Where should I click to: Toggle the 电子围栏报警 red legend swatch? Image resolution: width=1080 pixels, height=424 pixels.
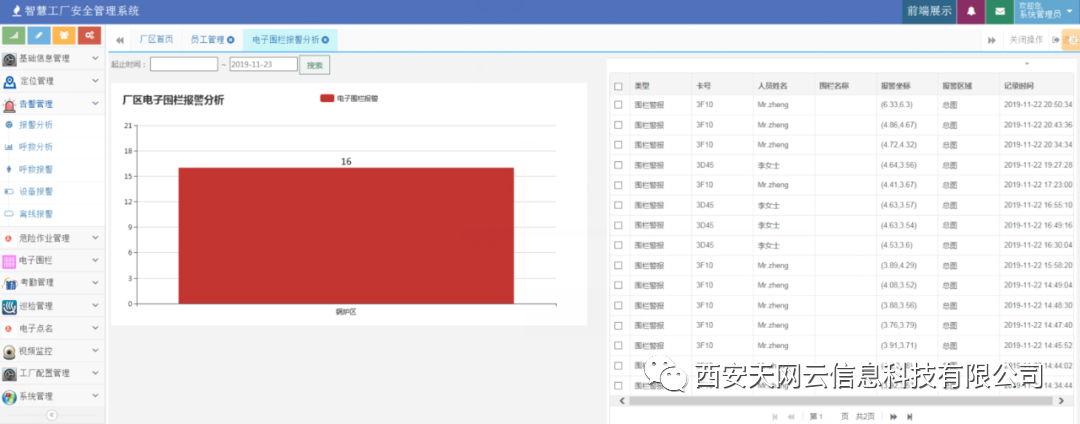click(x=327, y=98)
